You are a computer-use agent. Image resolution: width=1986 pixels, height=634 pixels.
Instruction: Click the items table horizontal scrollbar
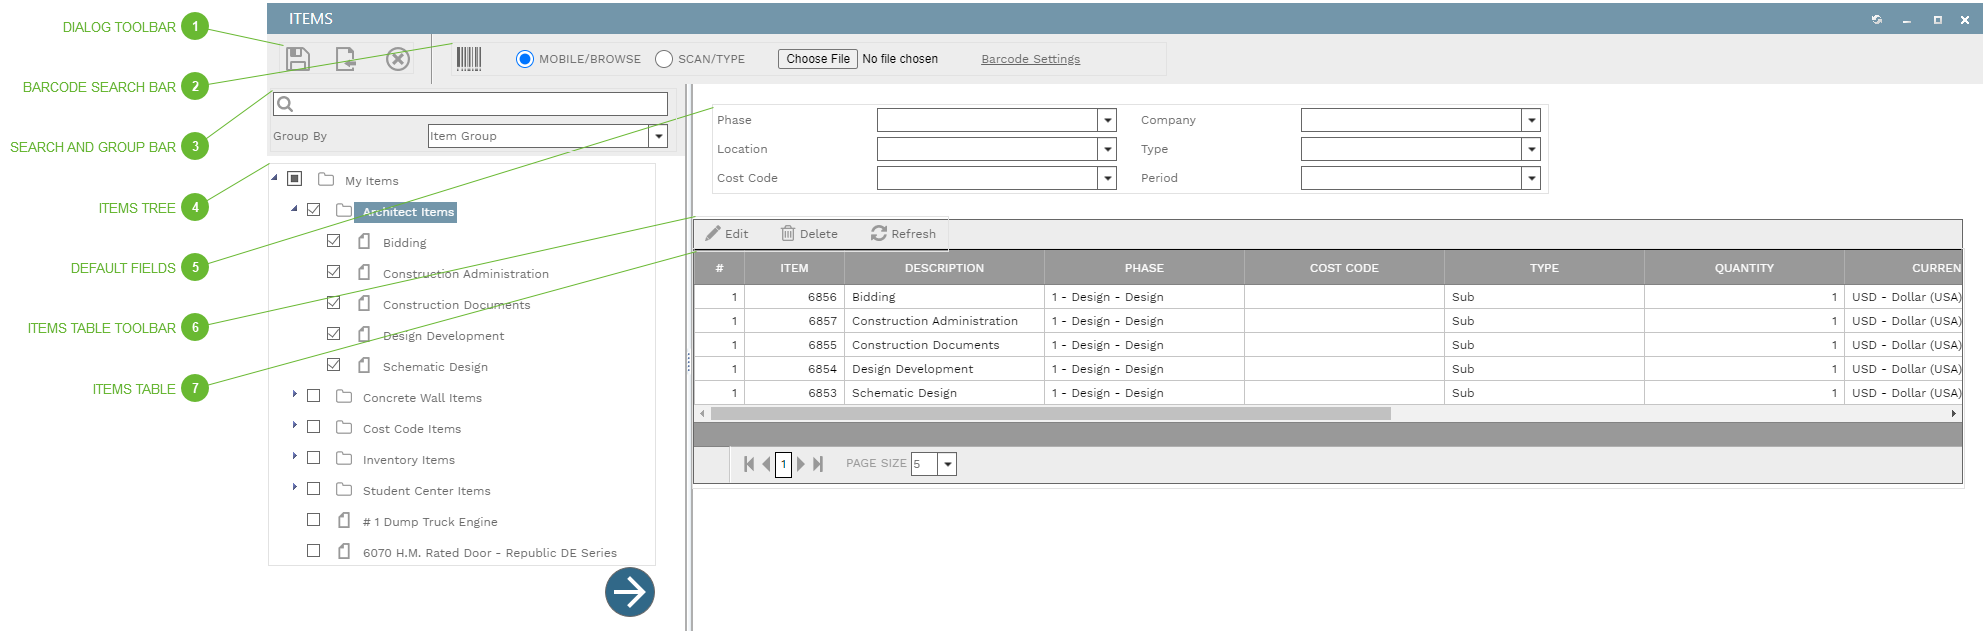pos(1050,413)
